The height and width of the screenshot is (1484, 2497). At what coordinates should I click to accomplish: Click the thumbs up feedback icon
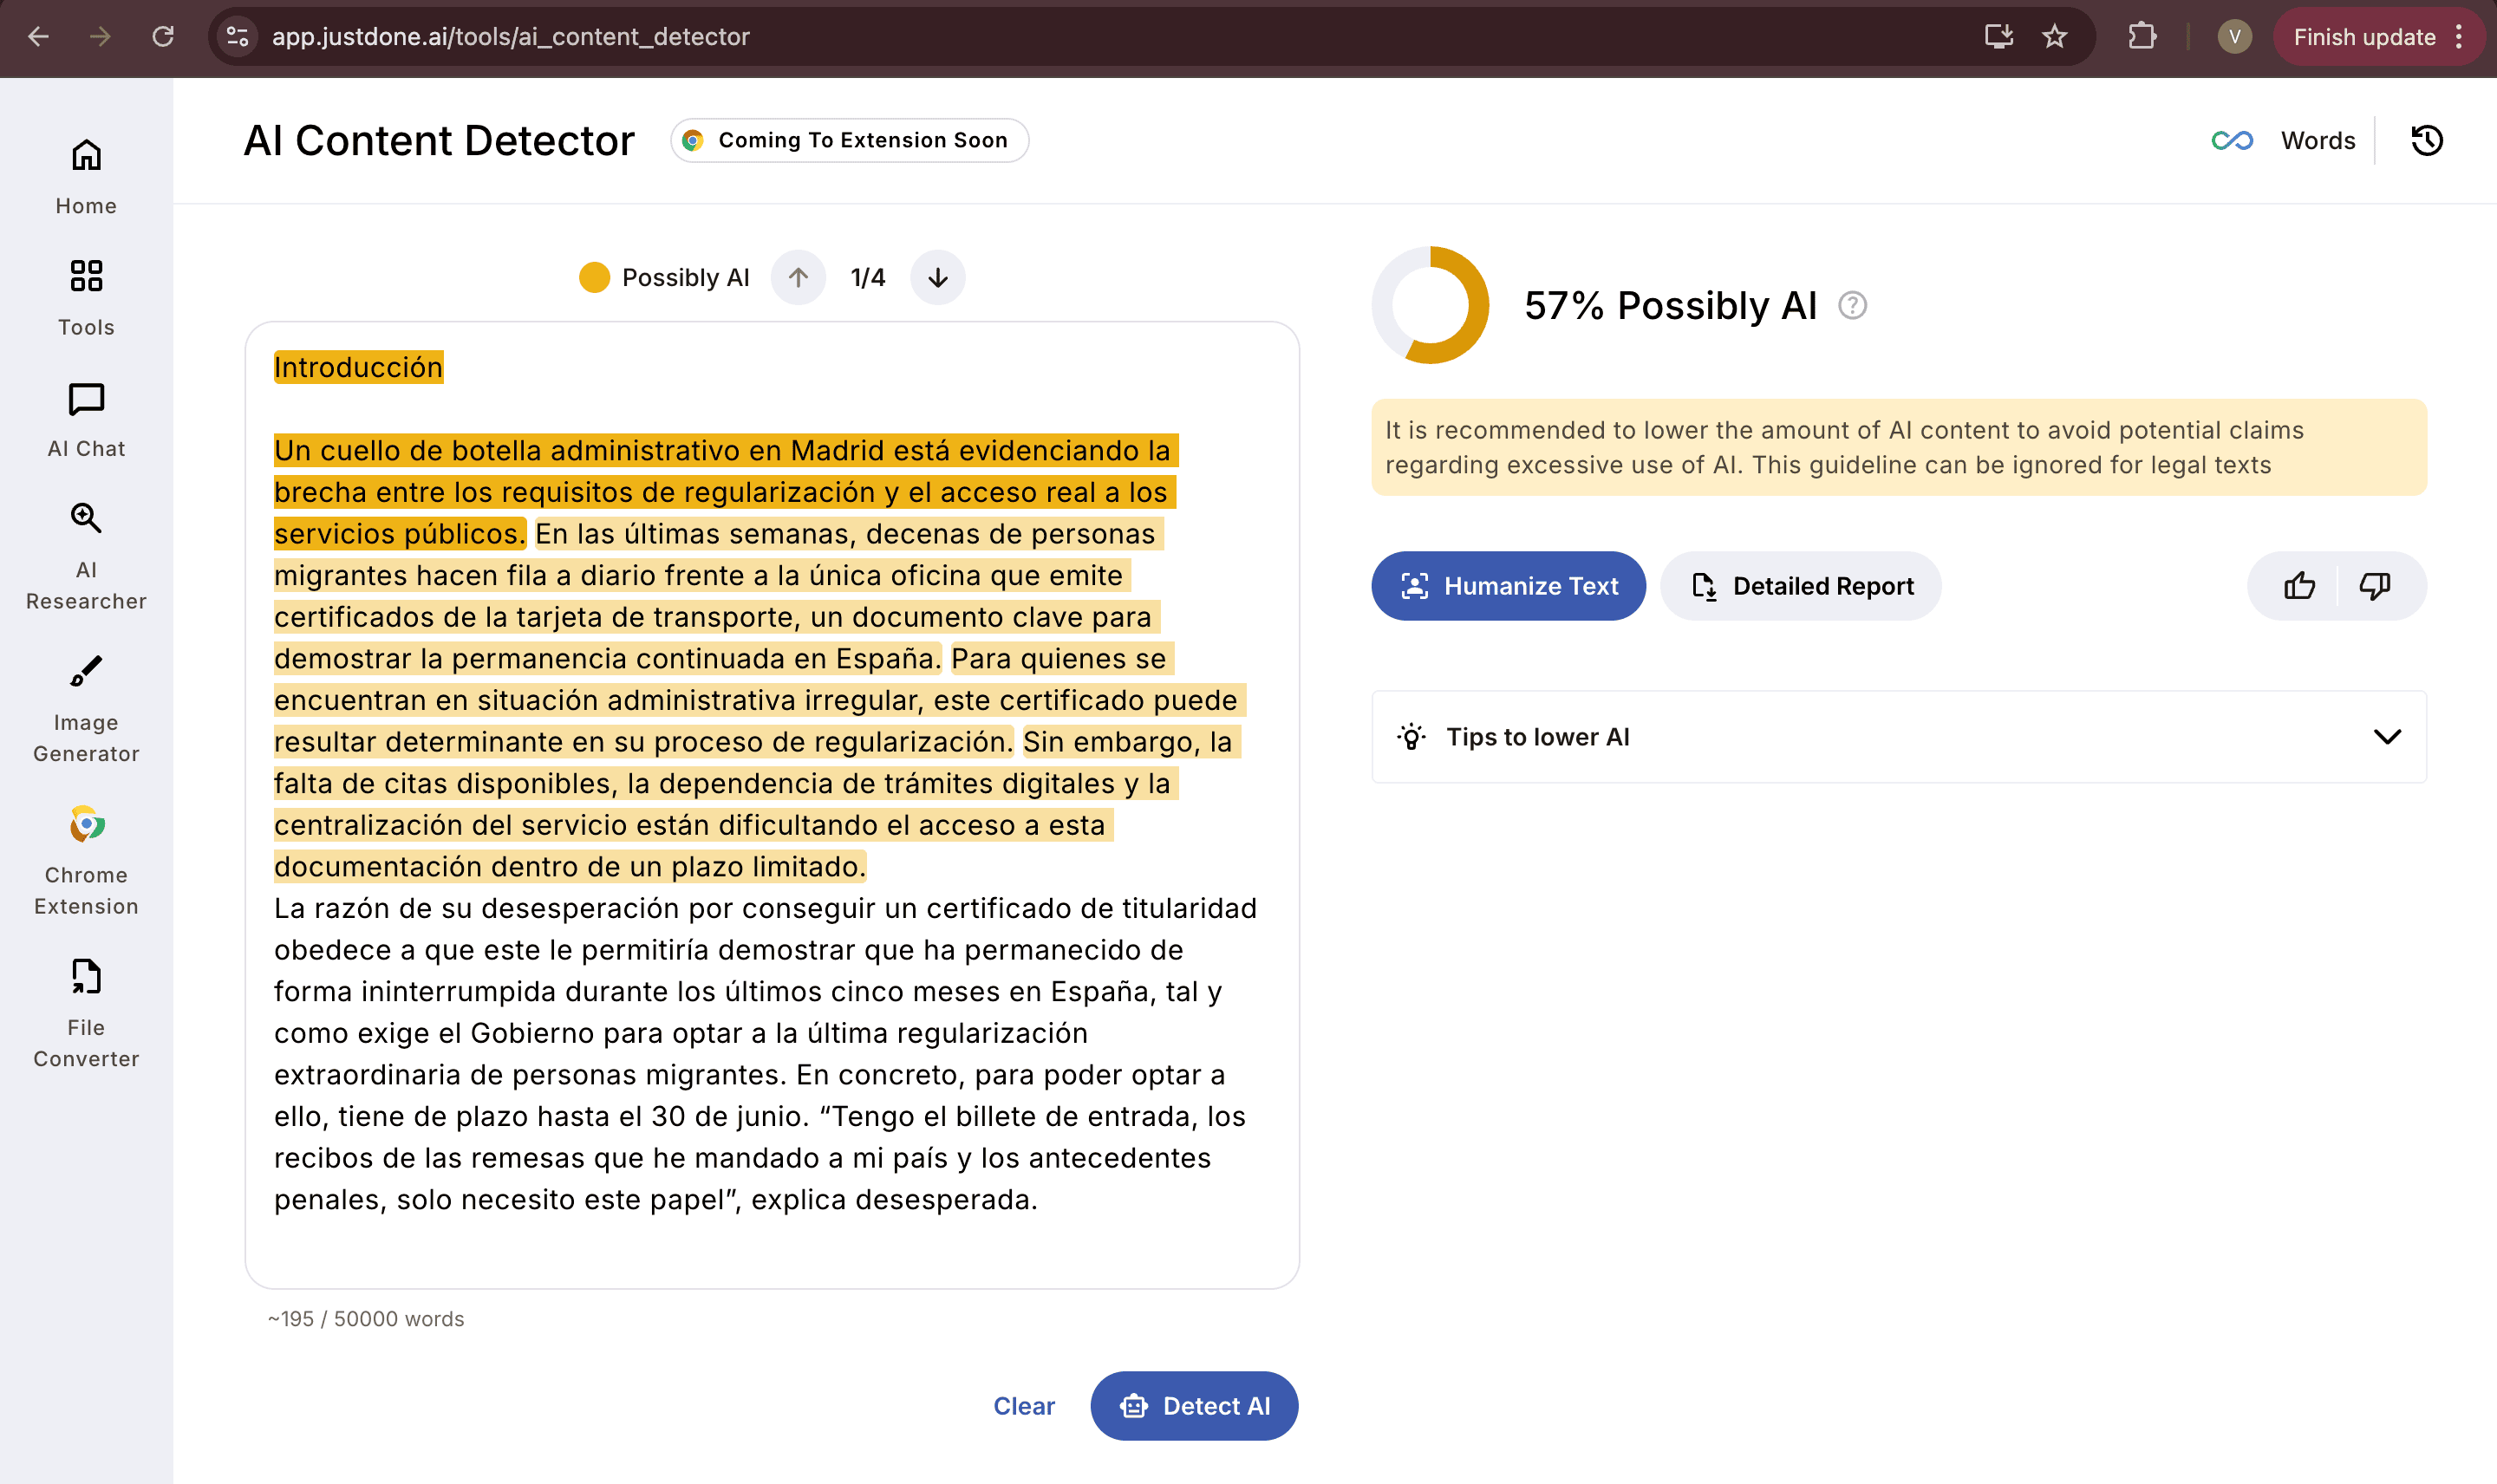(2299, 586)
